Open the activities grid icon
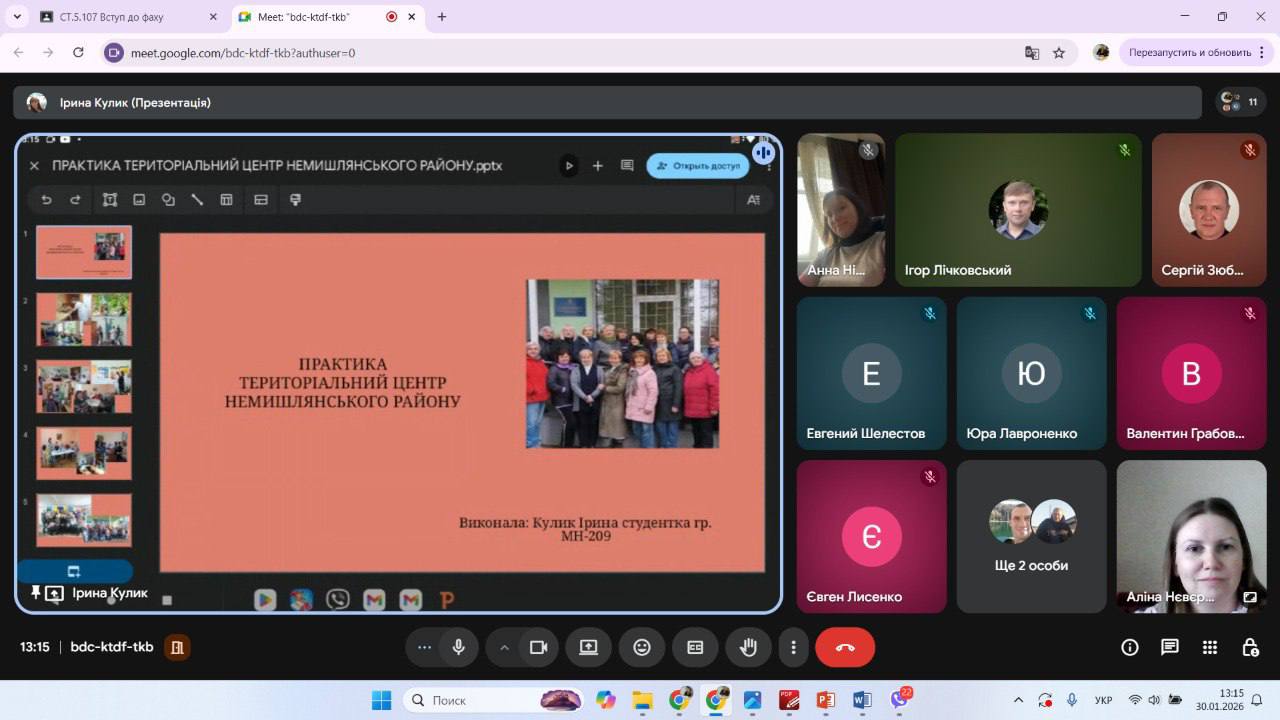Screen dimensions: 1280x720 coord(1210,647)
